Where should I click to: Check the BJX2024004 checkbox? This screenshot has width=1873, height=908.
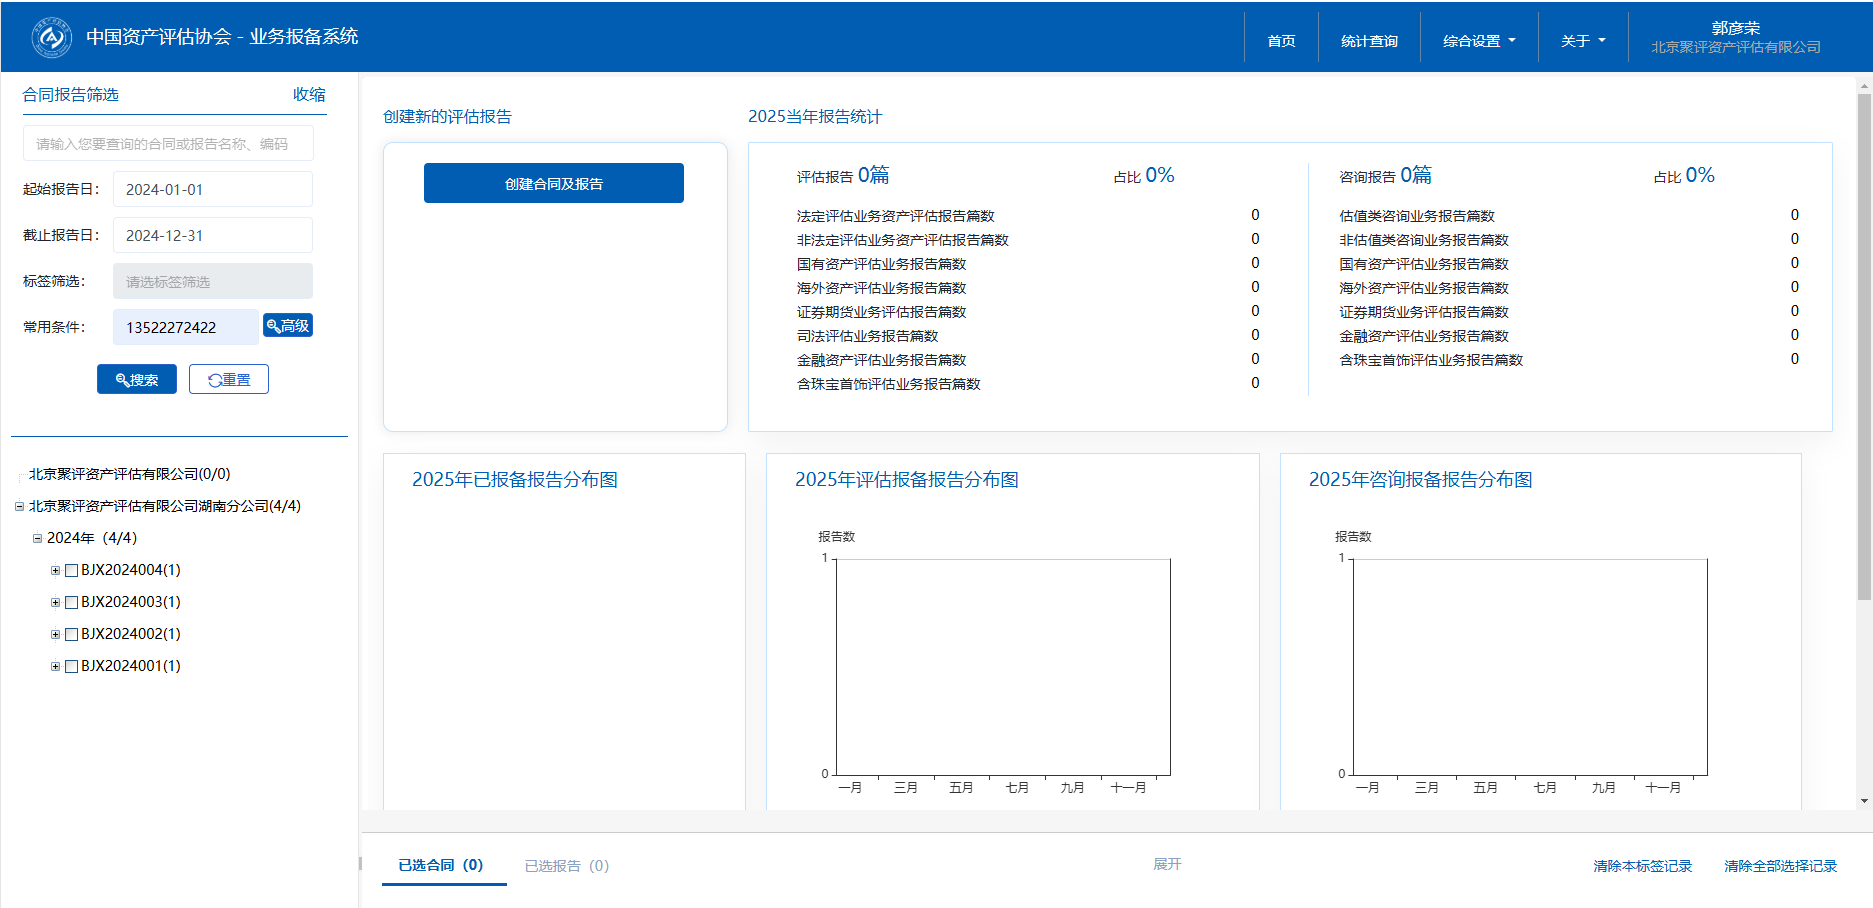pos(72,571)
